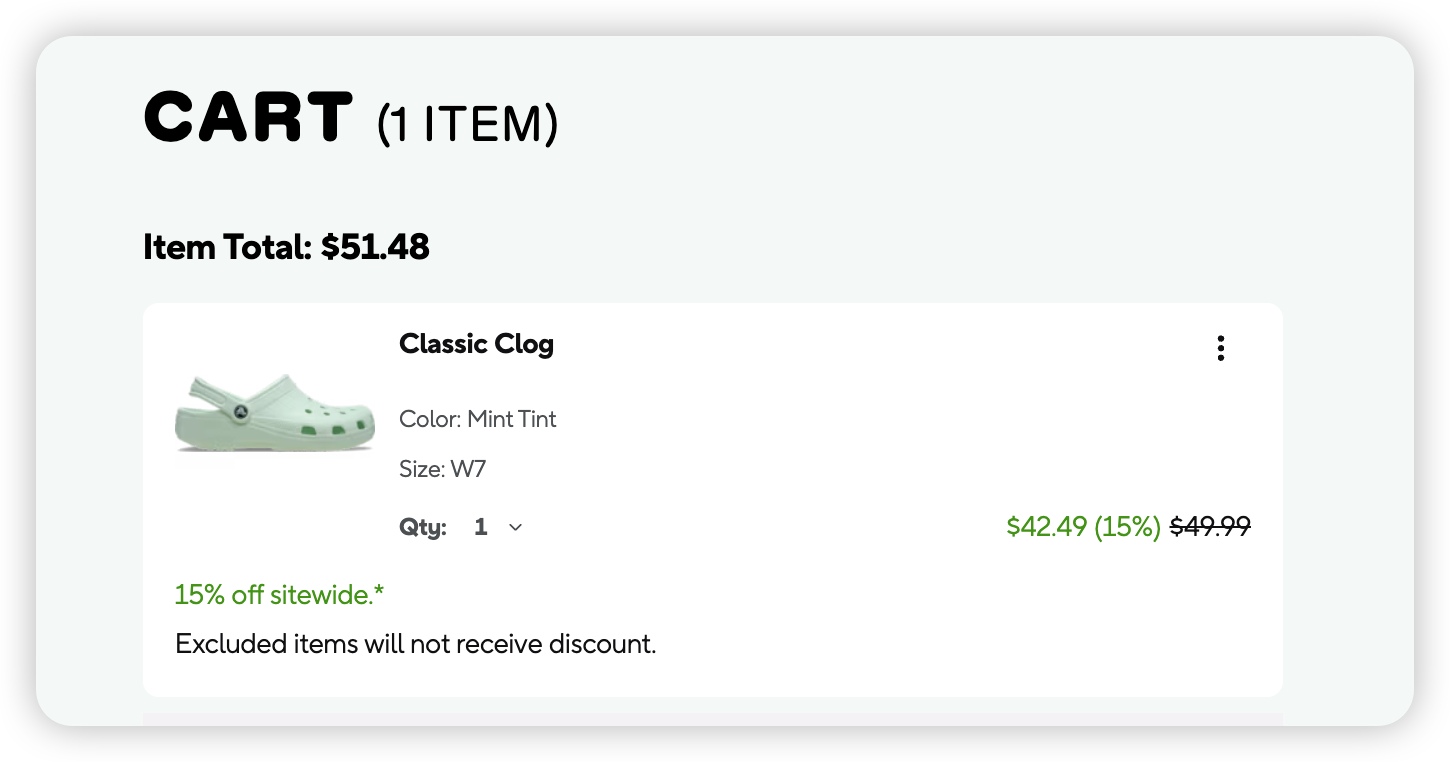Viewport: 1450px width, 762px height.
Task: Click the $51.48 amount in Item Total
Action: tap(375, 247)
